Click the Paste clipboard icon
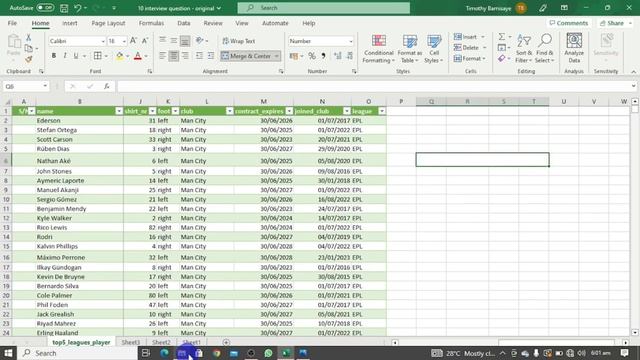 [14, 42]
